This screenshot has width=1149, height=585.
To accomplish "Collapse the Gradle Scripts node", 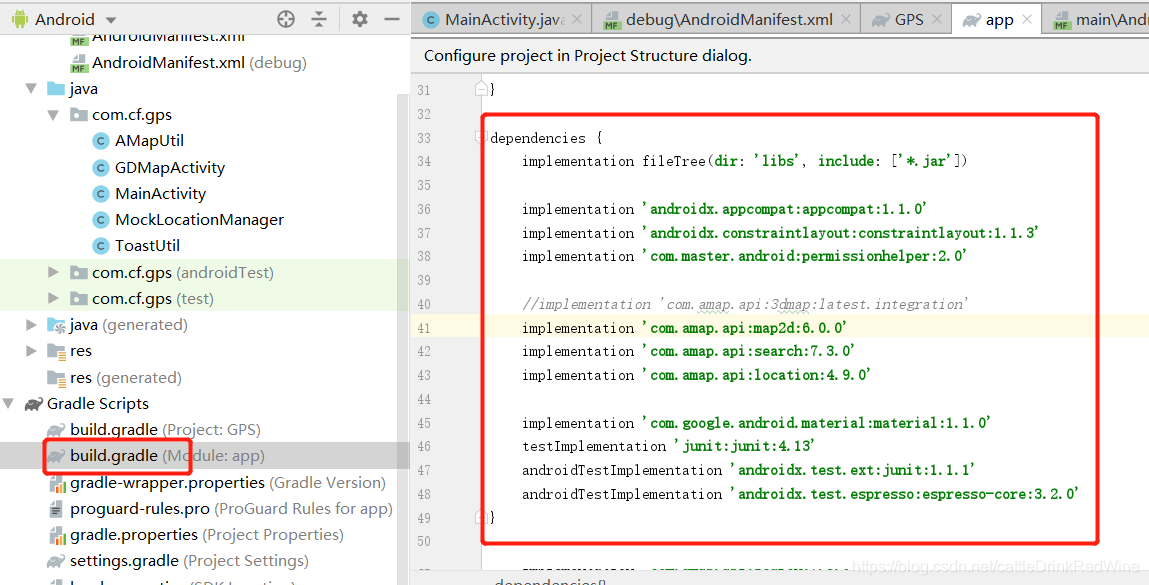I will 9,404.
